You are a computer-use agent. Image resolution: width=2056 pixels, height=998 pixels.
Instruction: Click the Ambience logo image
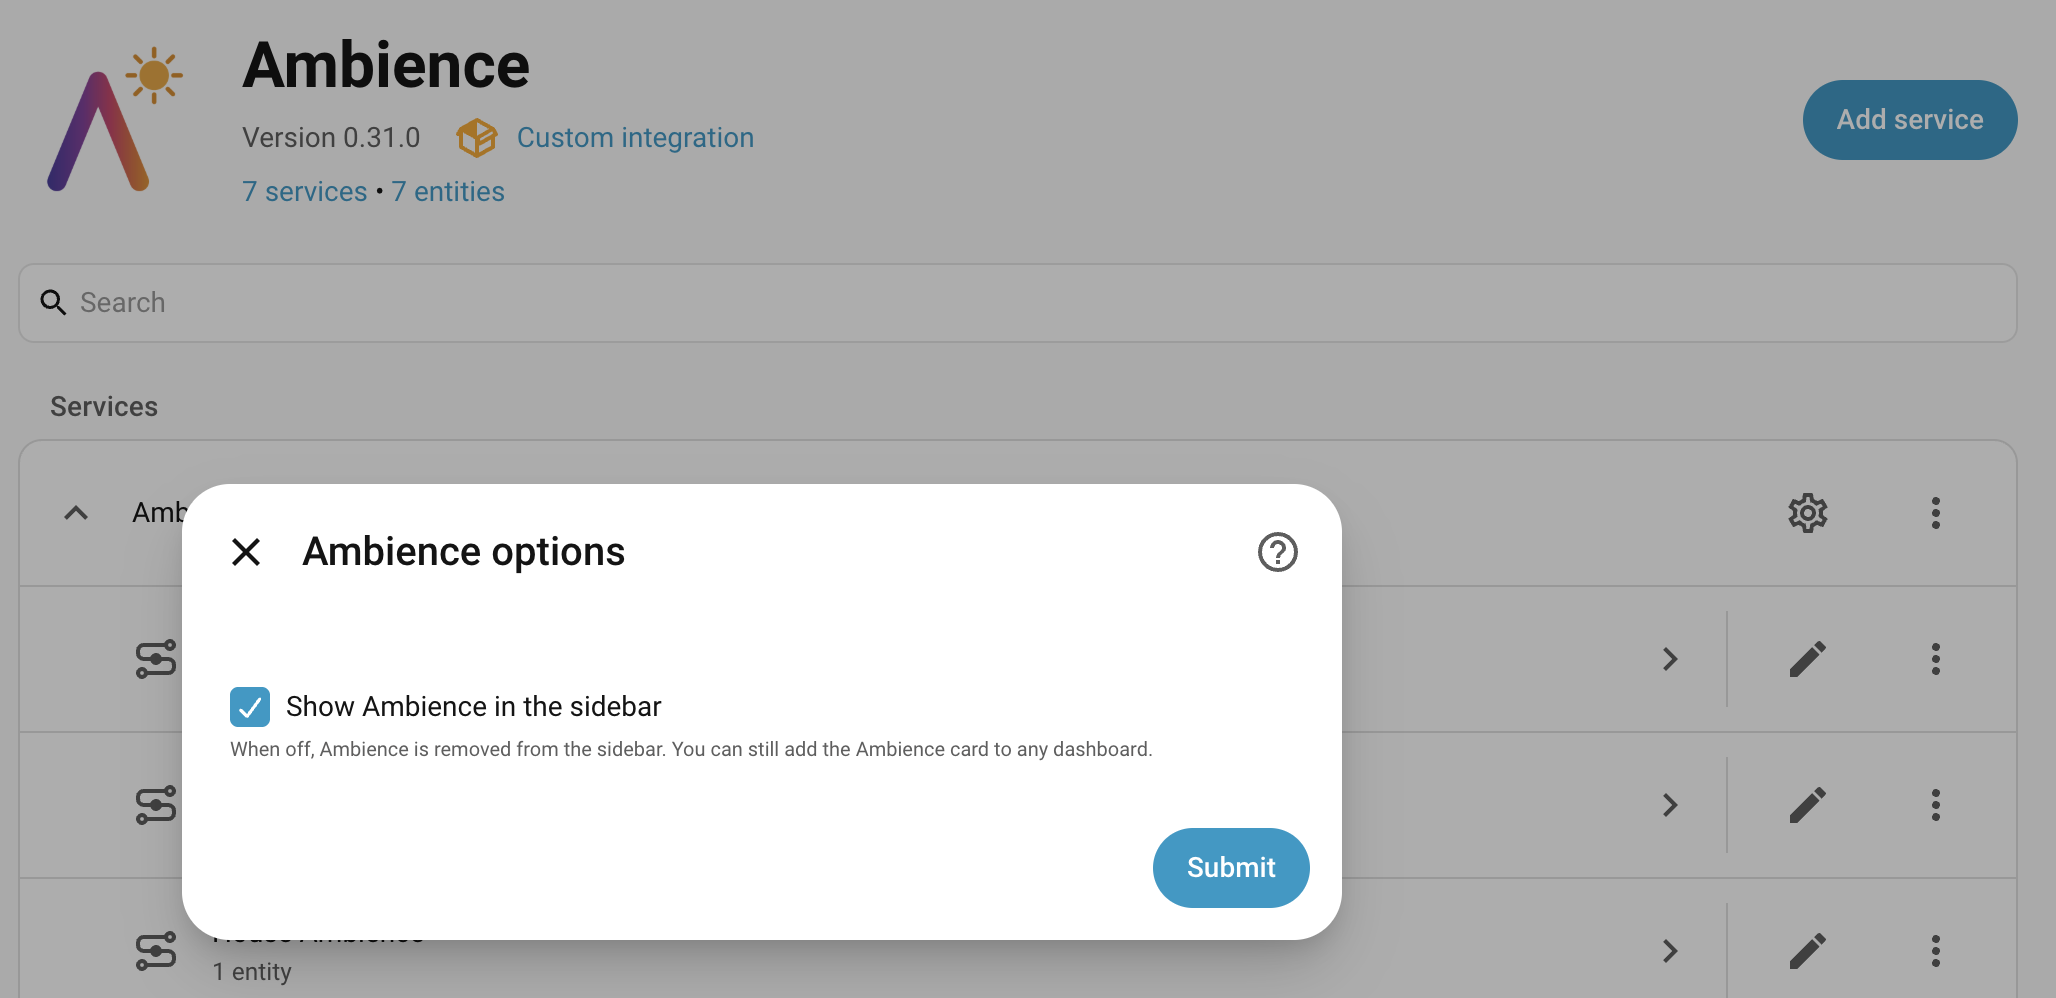114,118
